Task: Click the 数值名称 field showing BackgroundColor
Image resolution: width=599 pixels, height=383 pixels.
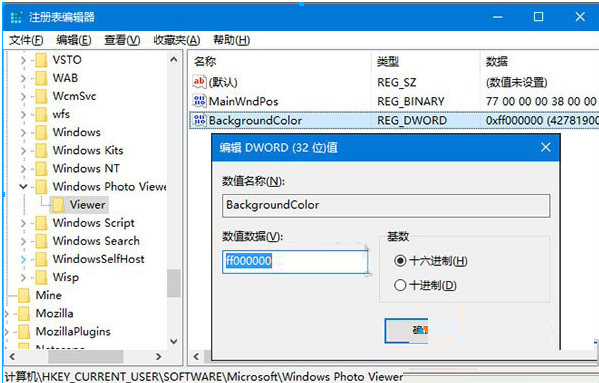Action: pyautogui.click(x=386, y=205)
